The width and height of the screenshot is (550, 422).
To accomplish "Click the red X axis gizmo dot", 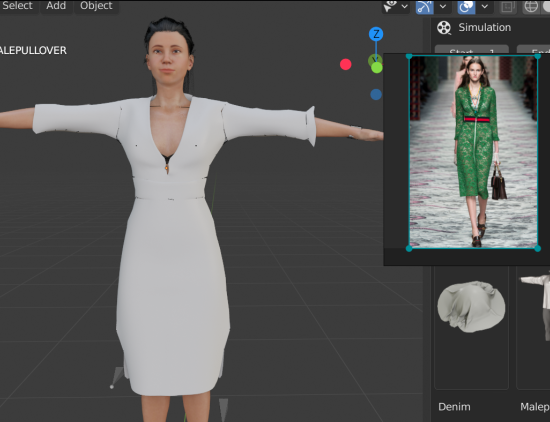I will coord(346,64).
